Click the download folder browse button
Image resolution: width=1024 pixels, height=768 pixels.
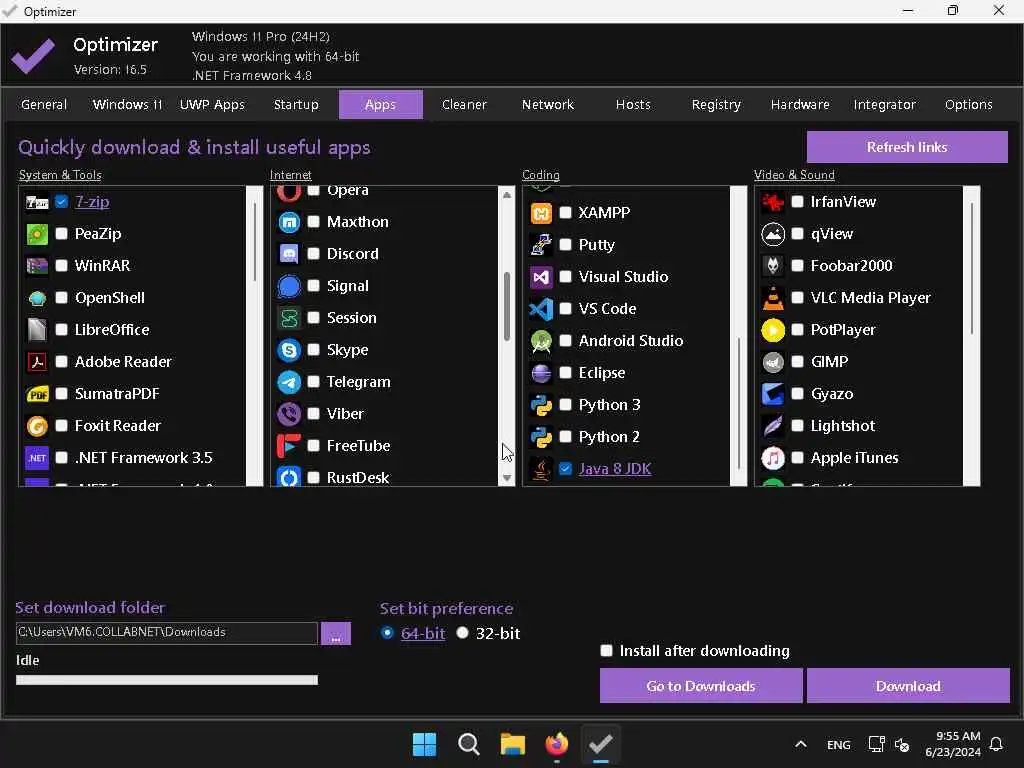coord(336,633)
